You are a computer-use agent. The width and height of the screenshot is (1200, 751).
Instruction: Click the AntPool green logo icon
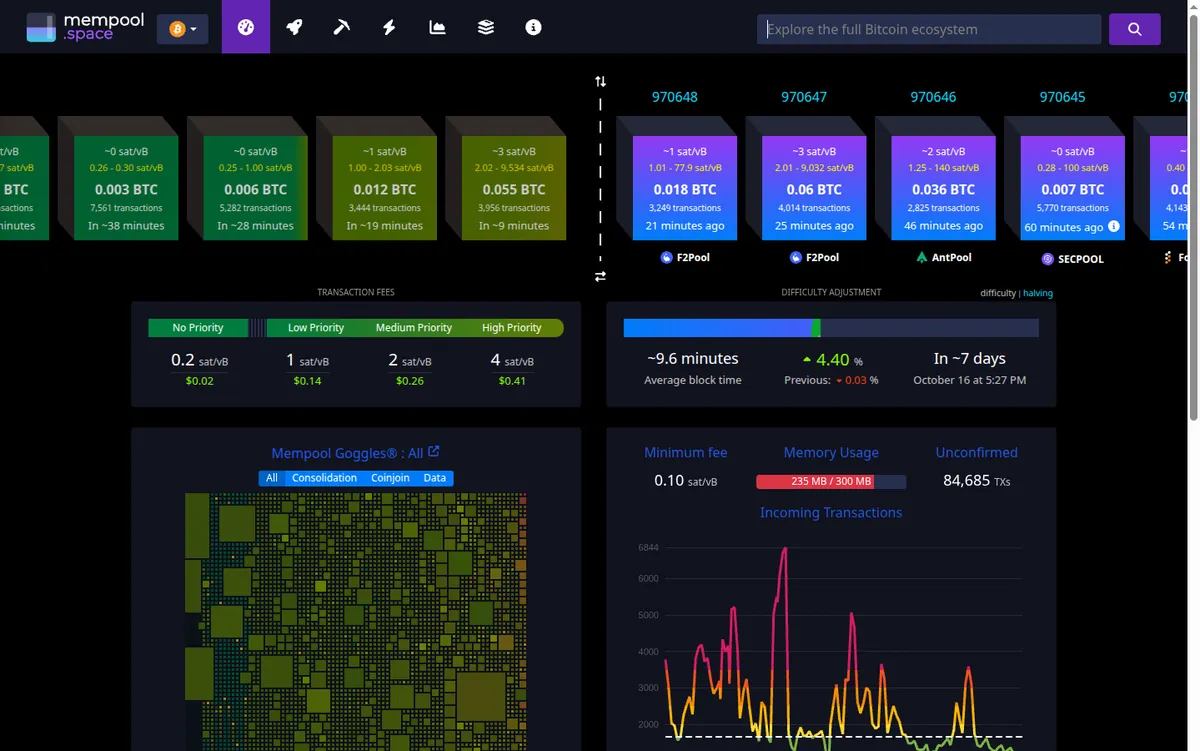point(922,257)
